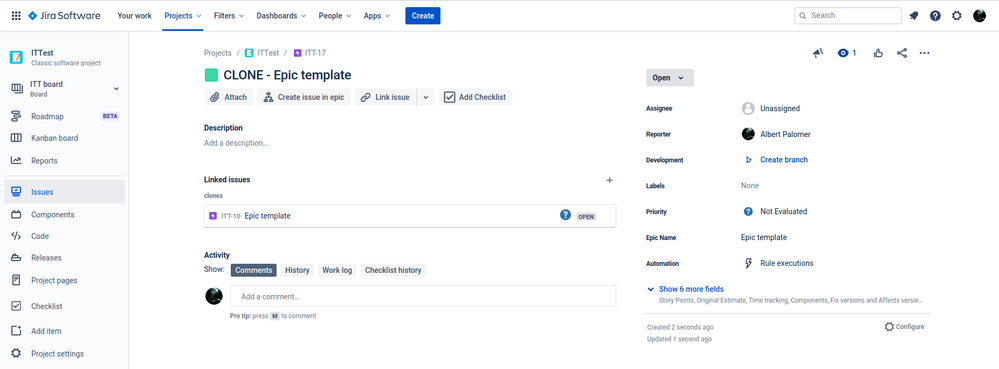Open the Apps dropdown menu

point(377,16)
